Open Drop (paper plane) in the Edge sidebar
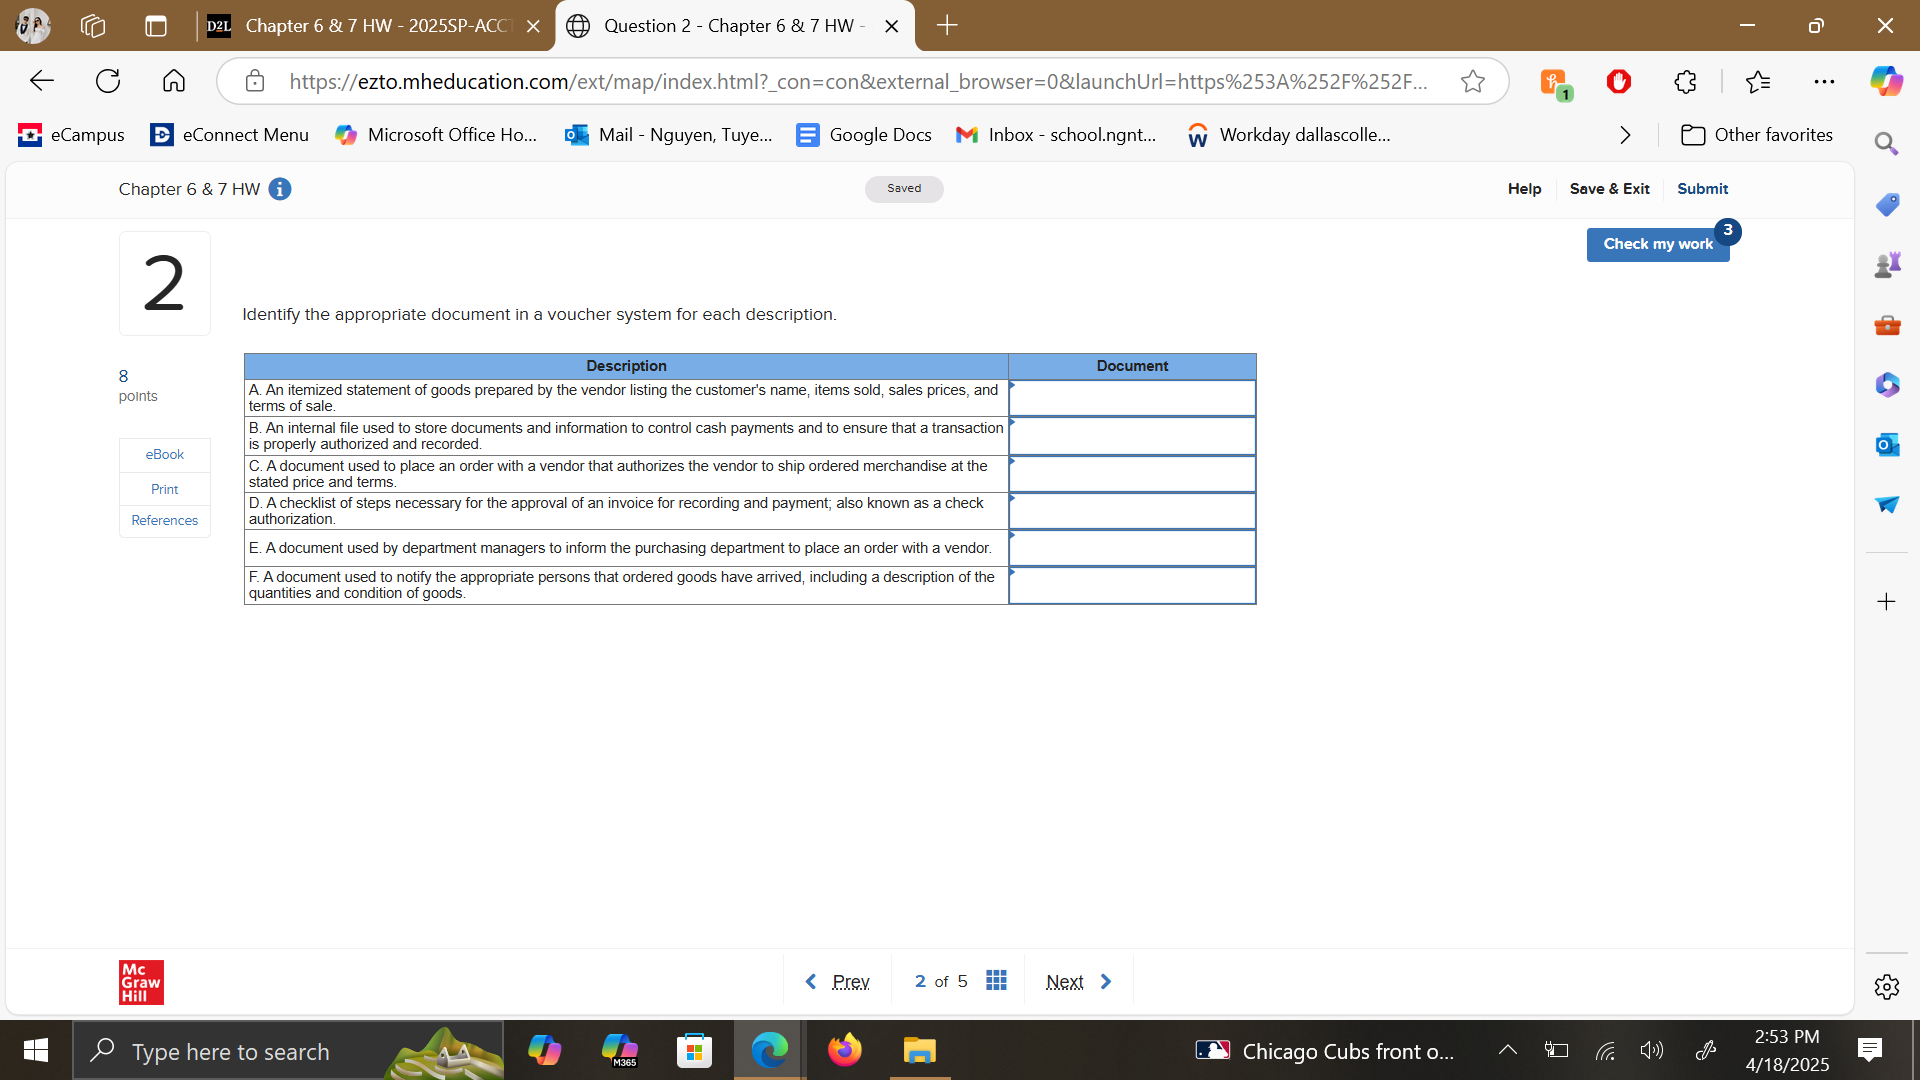 [1887, 505]
